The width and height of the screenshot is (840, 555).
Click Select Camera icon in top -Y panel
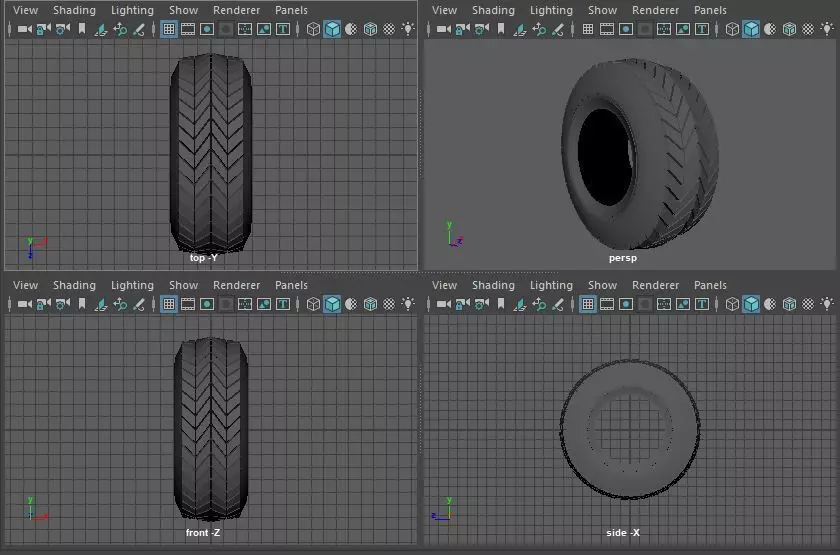pos(25,29)
